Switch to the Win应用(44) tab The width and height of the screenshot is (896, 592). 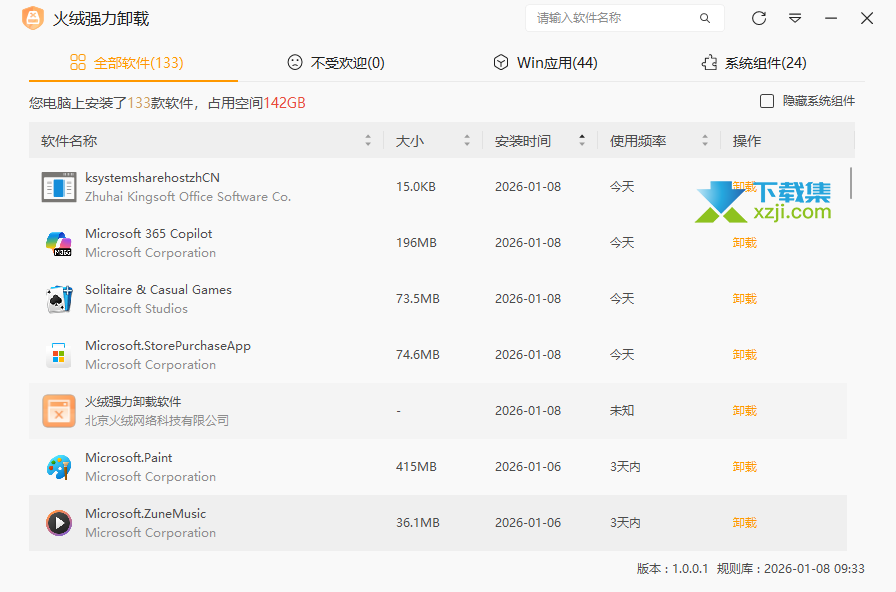(x=545, y=63)
